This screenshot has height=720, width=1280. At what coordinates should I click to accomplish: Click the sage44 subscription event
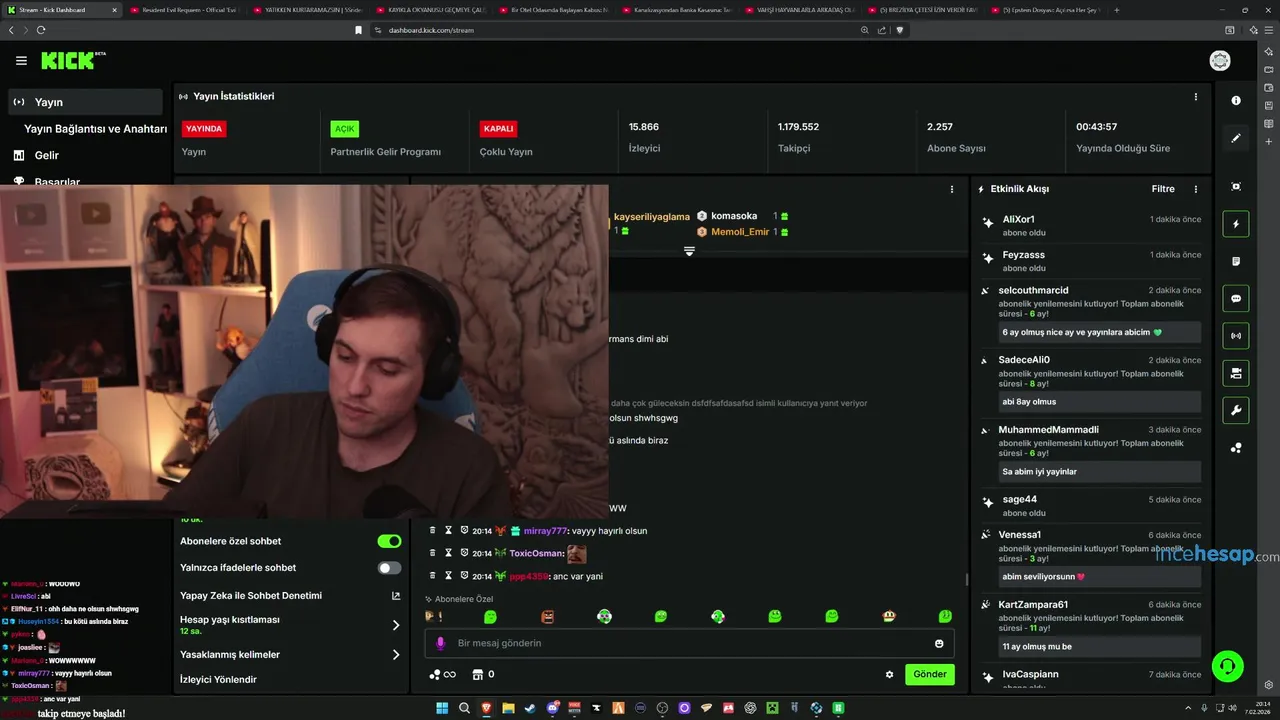pyautogui.click(x=1092, y=505)
